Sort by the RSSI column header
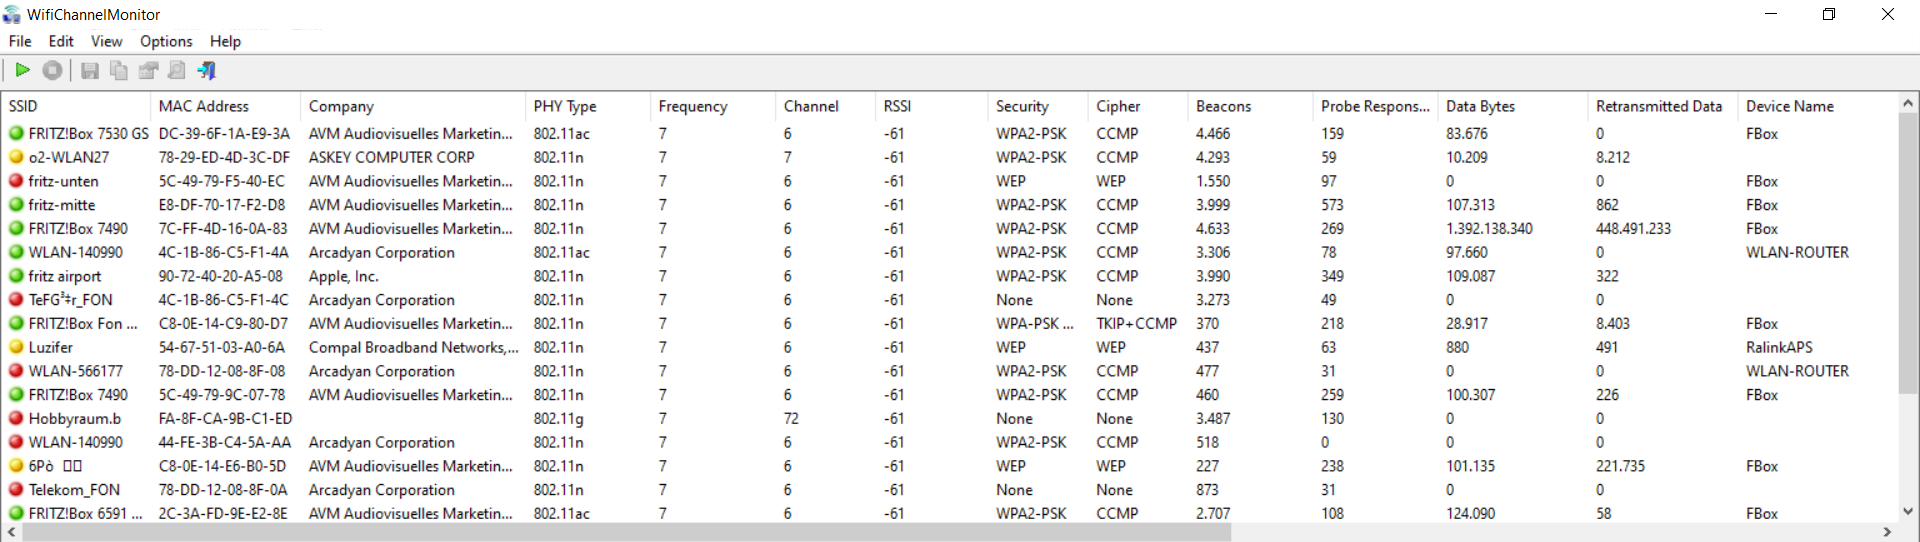Viewport: 1920px width, 542px height. point(932,106)
